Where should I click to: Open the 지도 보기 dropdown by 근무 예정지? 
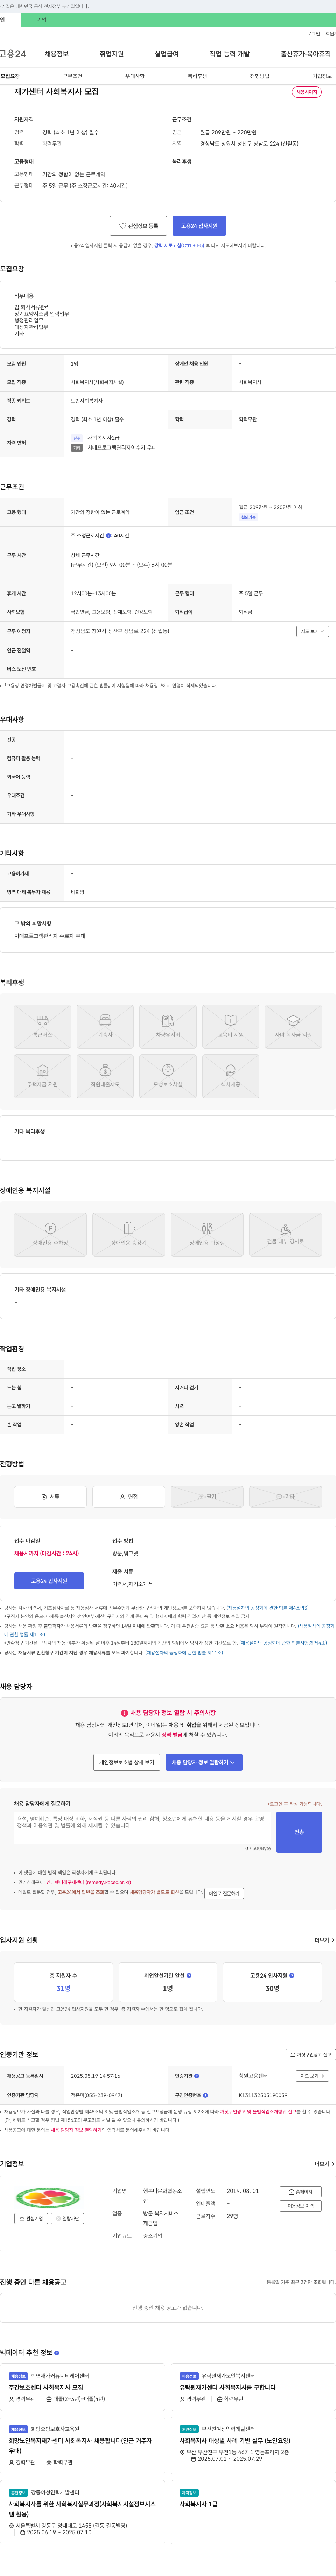tap(312, 631)
